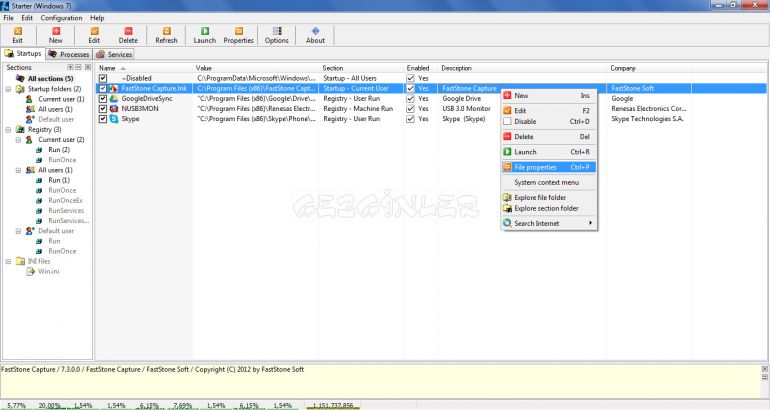Click the Refresh toolbar icon
This screenshot has width=770, height=410.
click(x=166, y=31)
